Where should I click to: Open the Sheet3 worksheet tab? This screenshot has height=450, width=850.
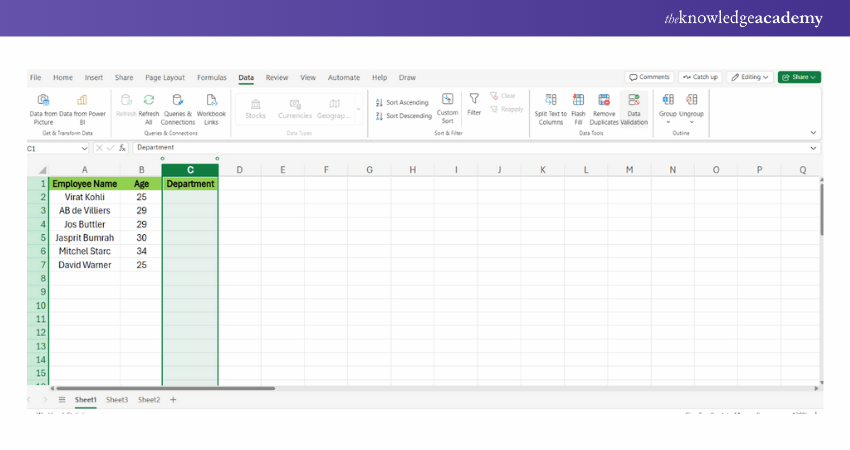pos(117,399)
